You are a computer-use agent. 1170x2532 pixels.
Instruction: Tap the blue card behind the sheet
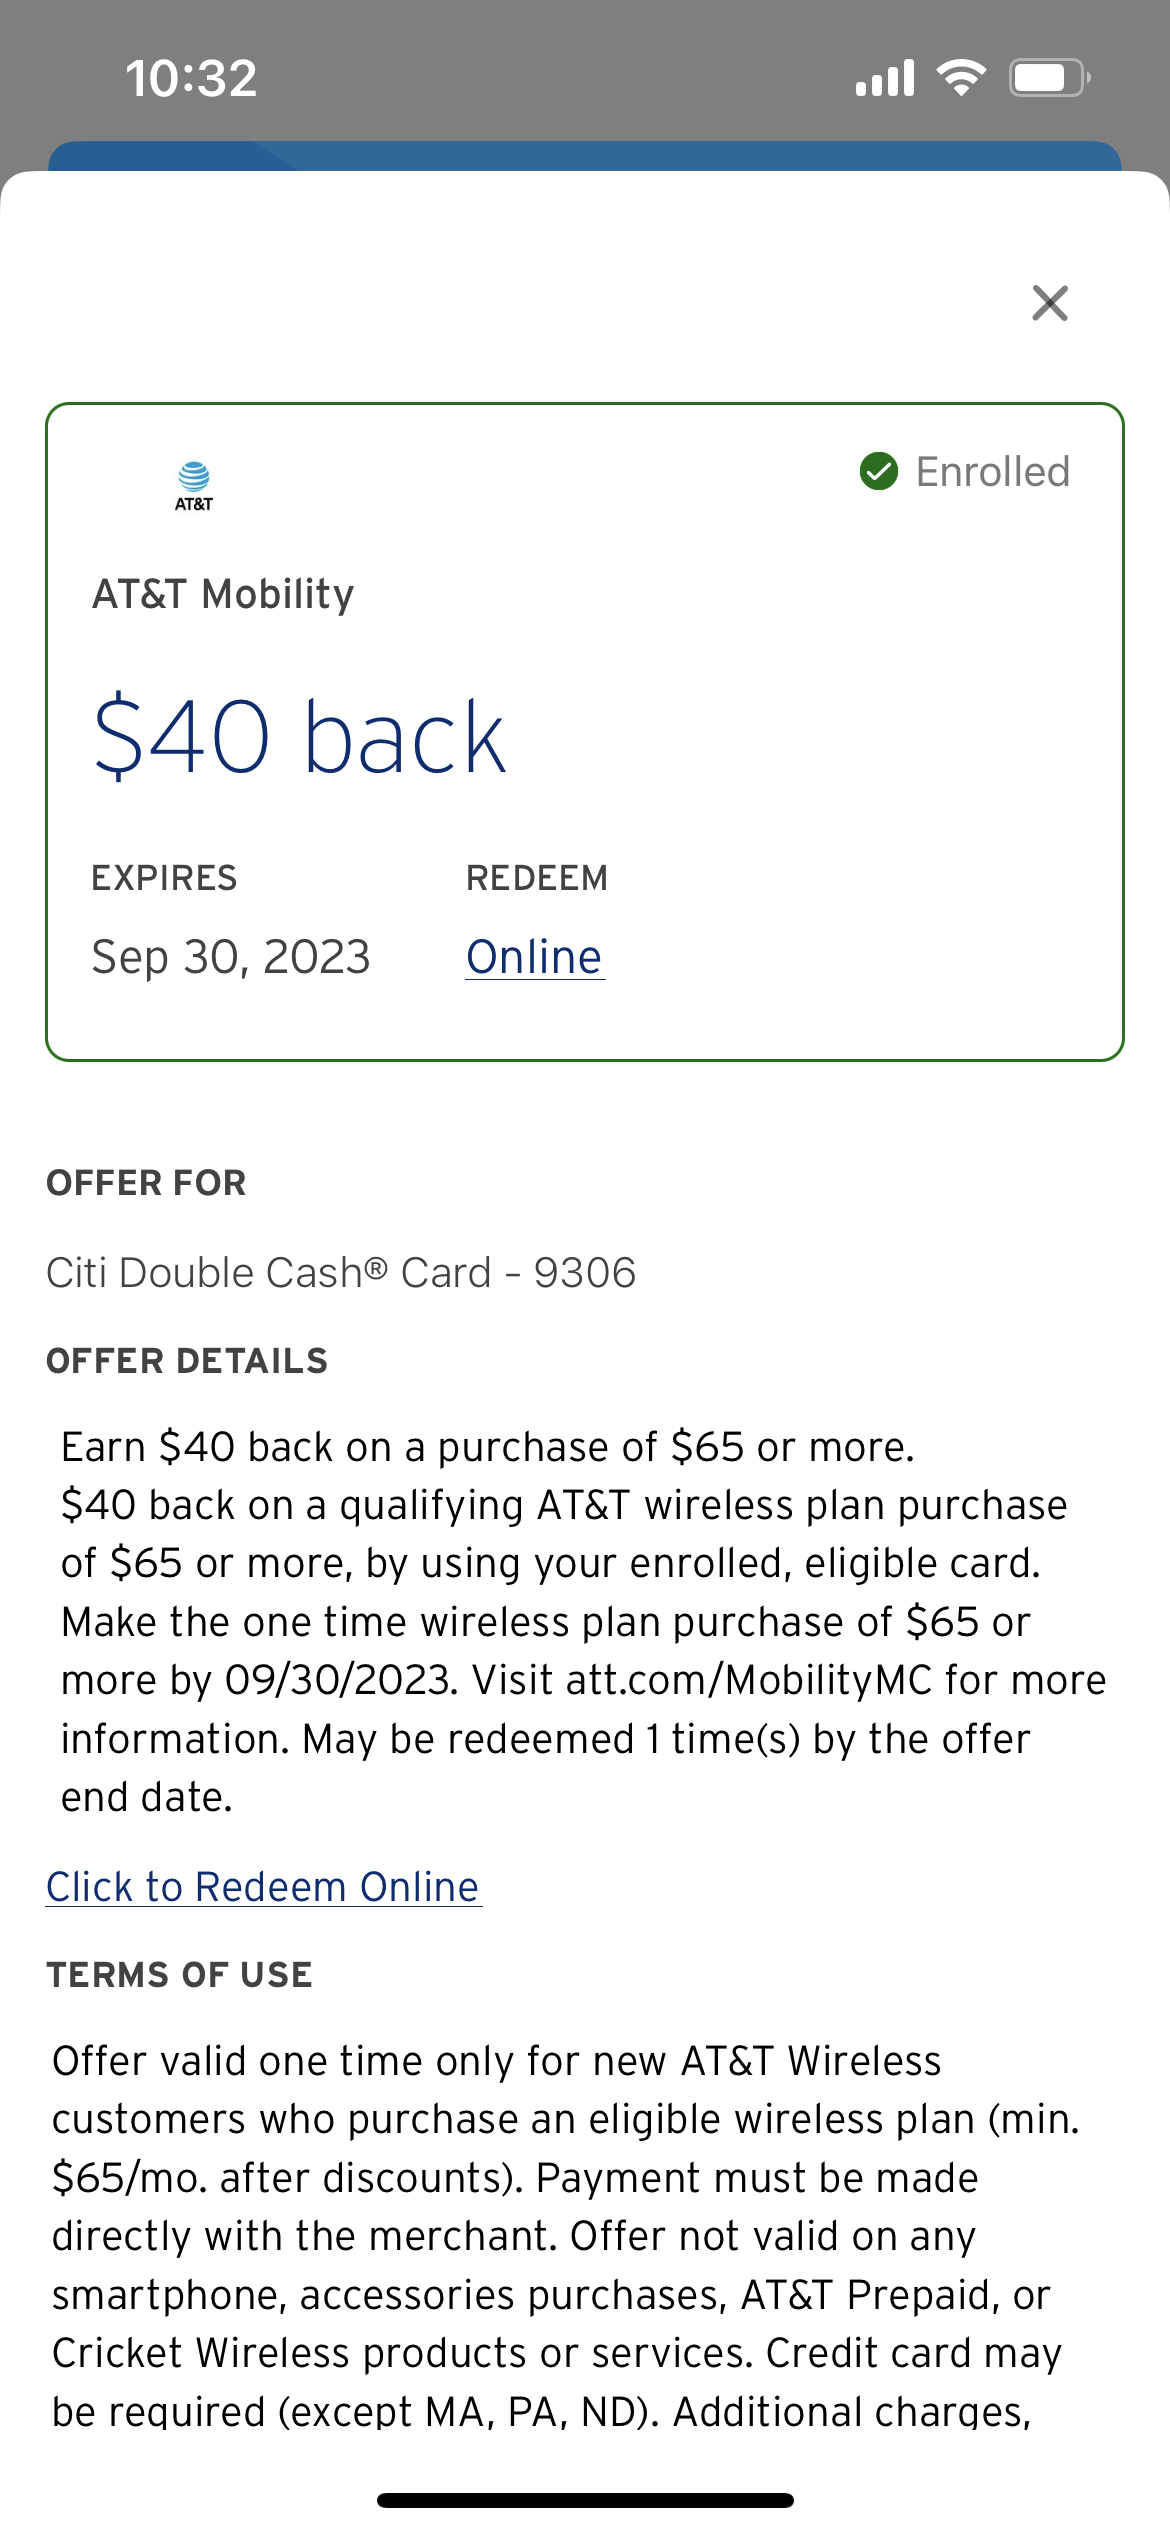pyautogui.click(x=584, y=155)
